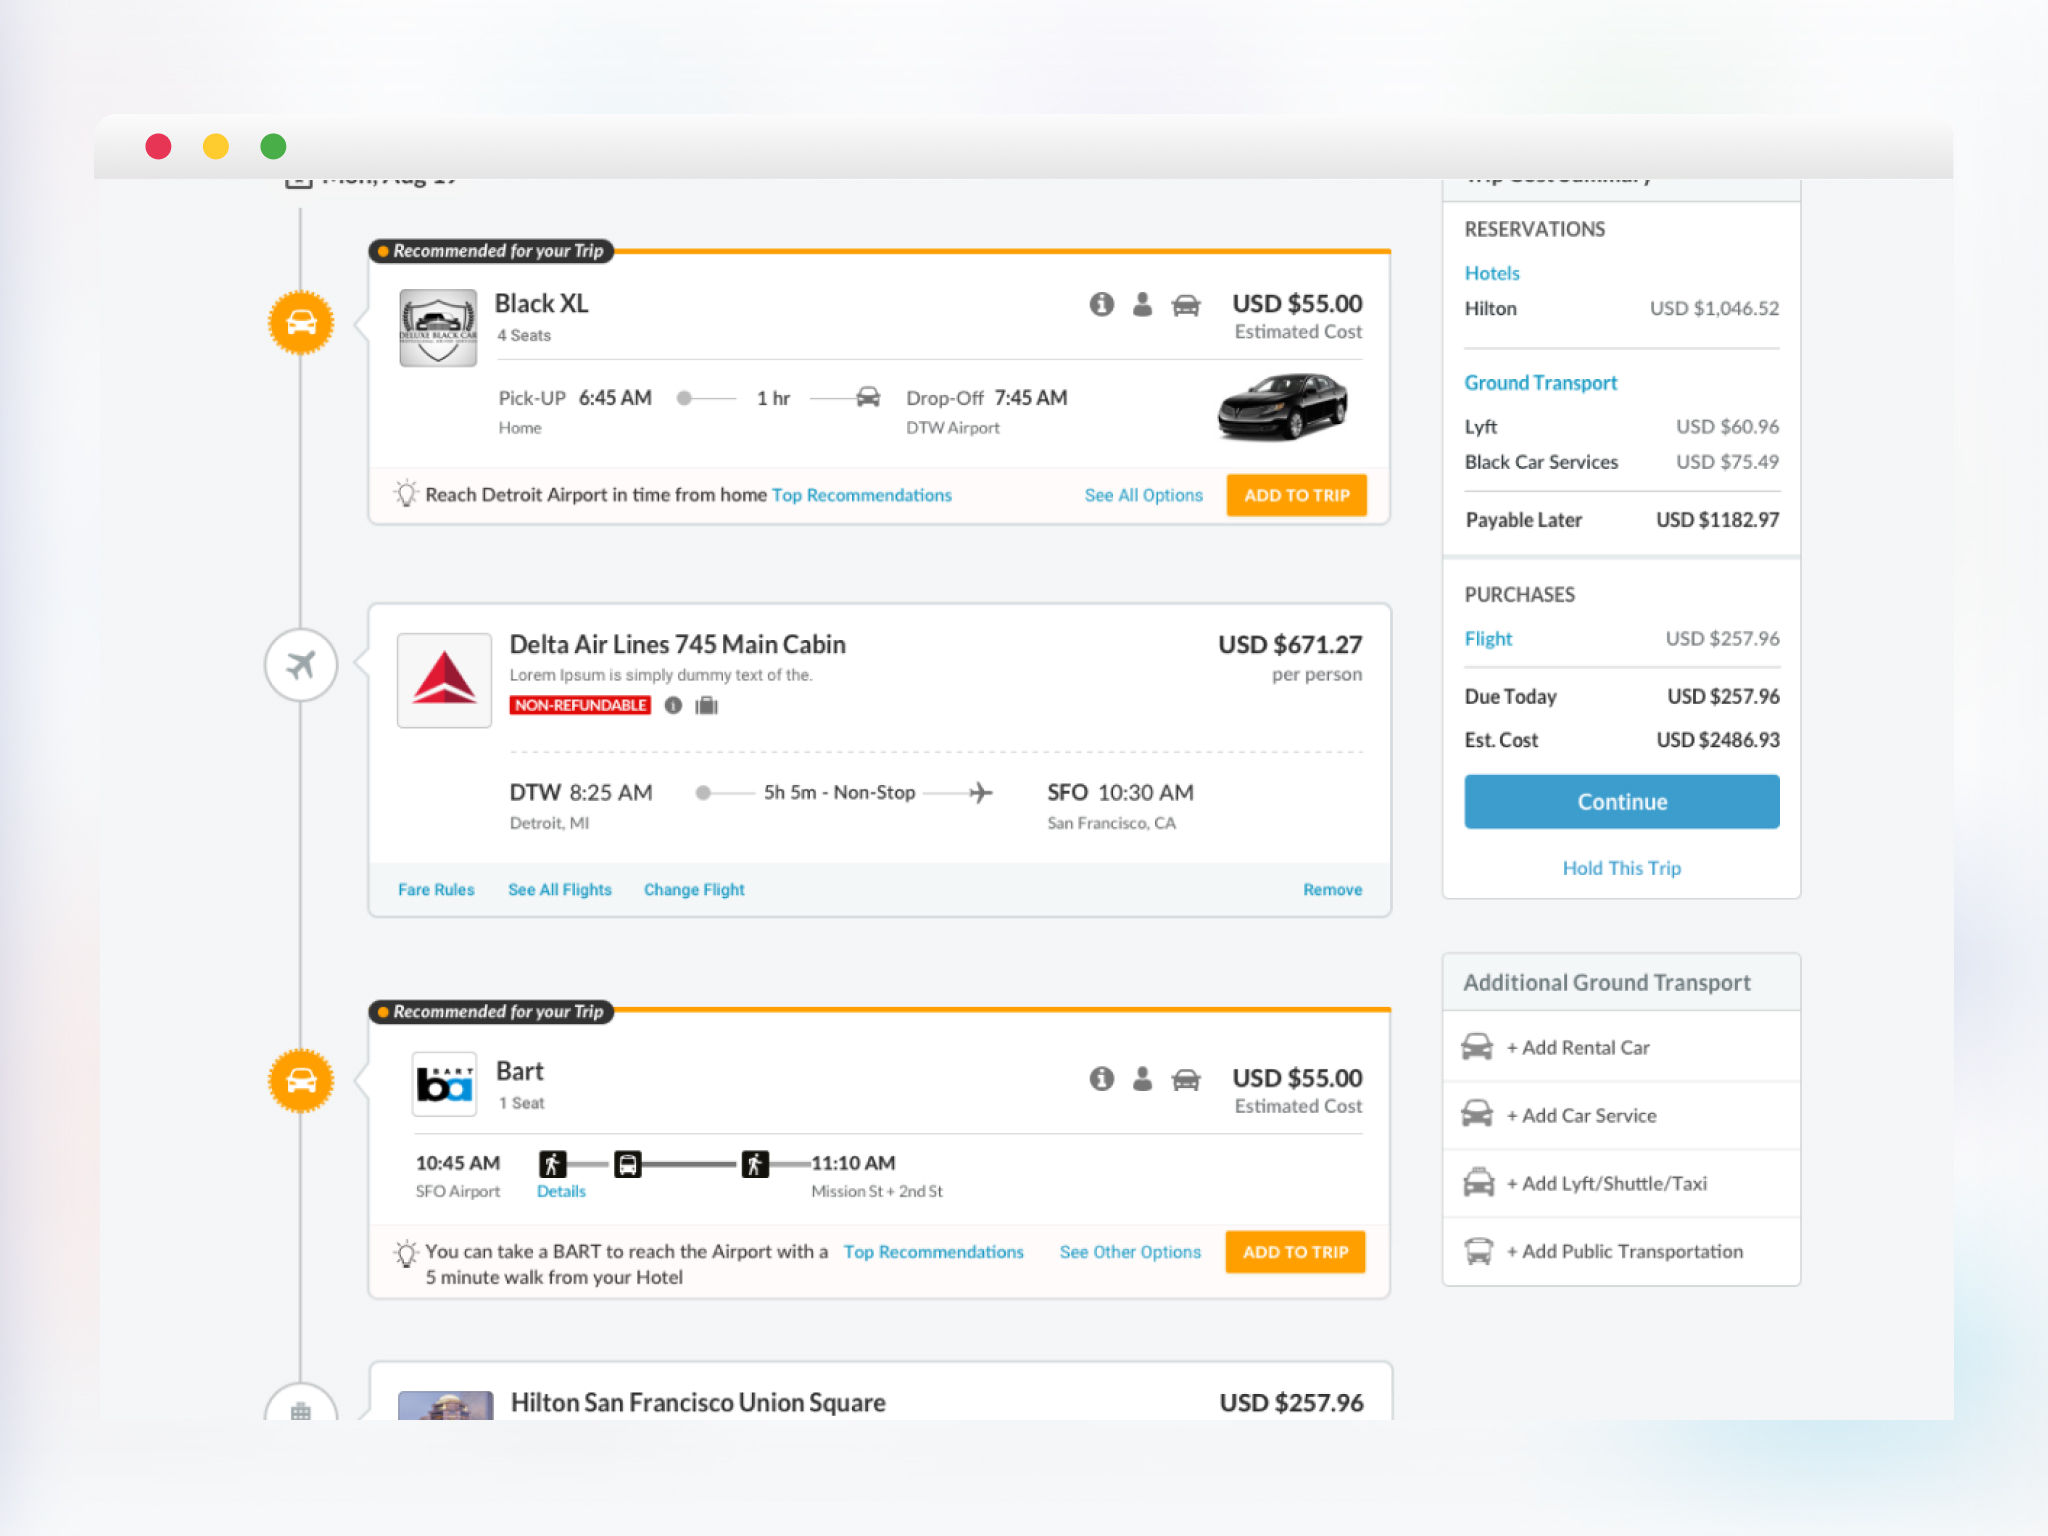The image size is (2048, 1536).
Task: Click the first walking icon on Bart route
Action: click(x=552, y=1164)
